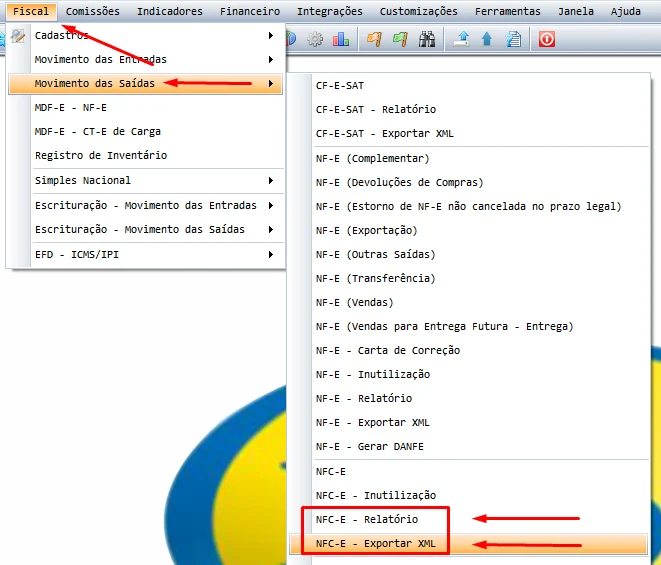Open NFC-E - Inutilização
This screenshot has width=661, height=565.
(x=469, y=495)
